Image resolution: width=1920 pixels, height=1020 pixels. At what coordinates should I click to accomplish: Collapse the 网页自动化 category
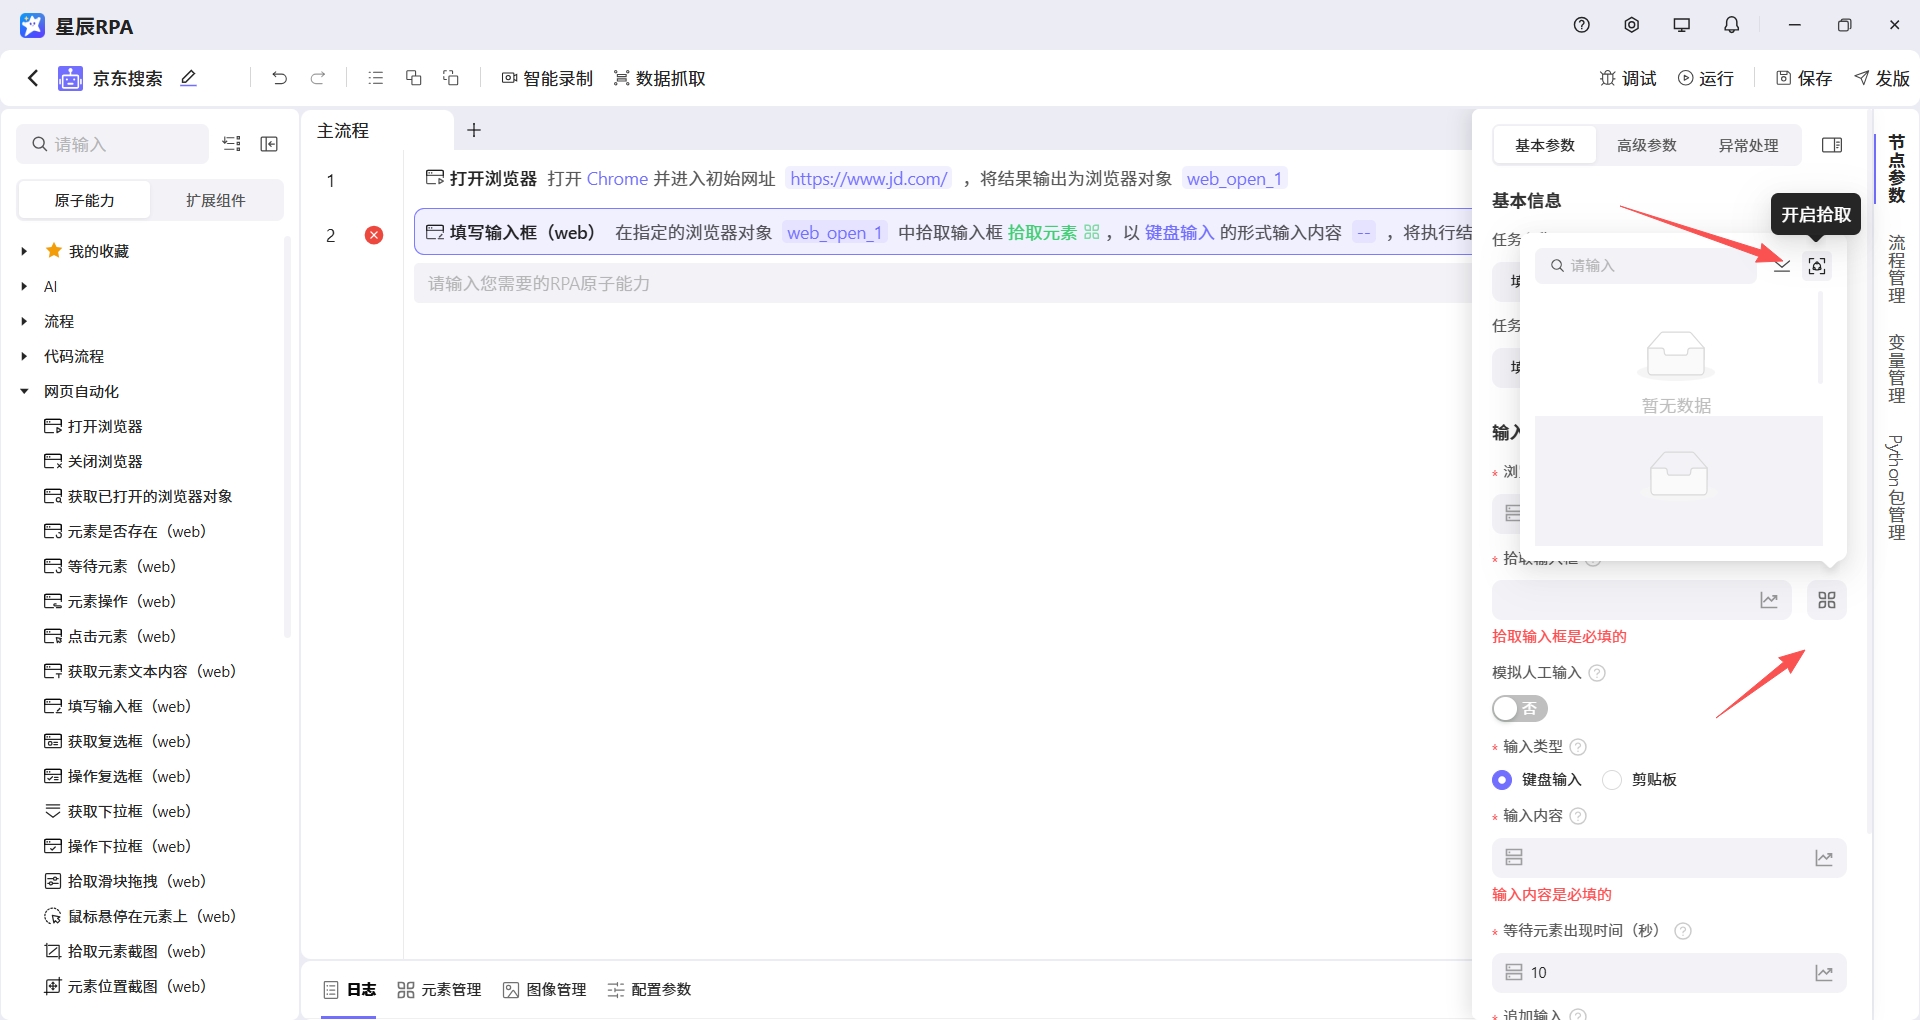pyautogui.click(x=25, y=391)
